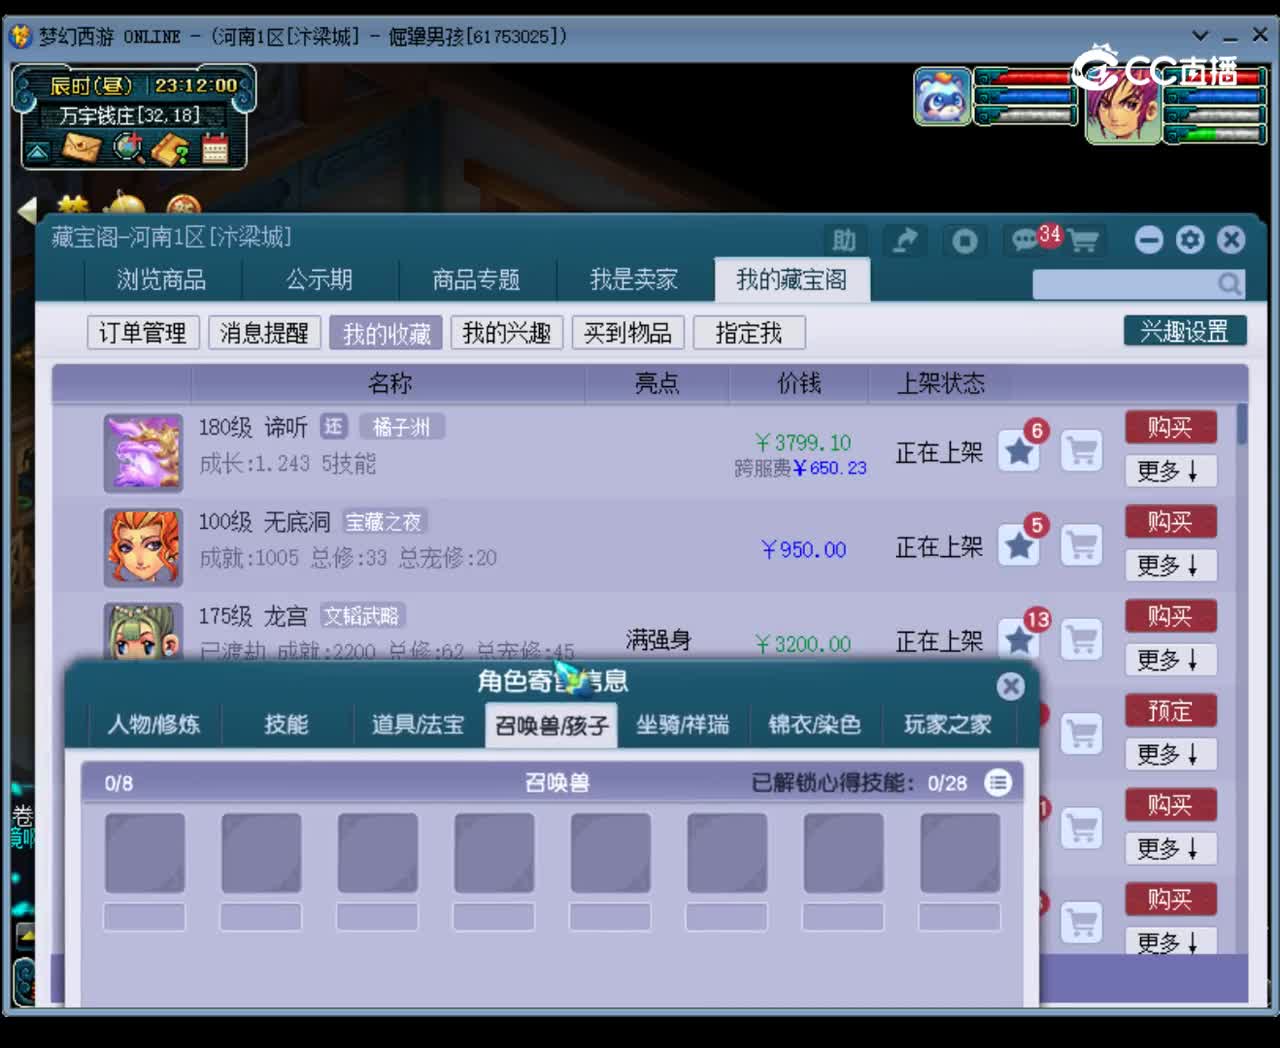The width and height of the screenshot is (1280, 1048).
Task: Click the 宝藏之夜 server tag
Action: tap(384, 521)
